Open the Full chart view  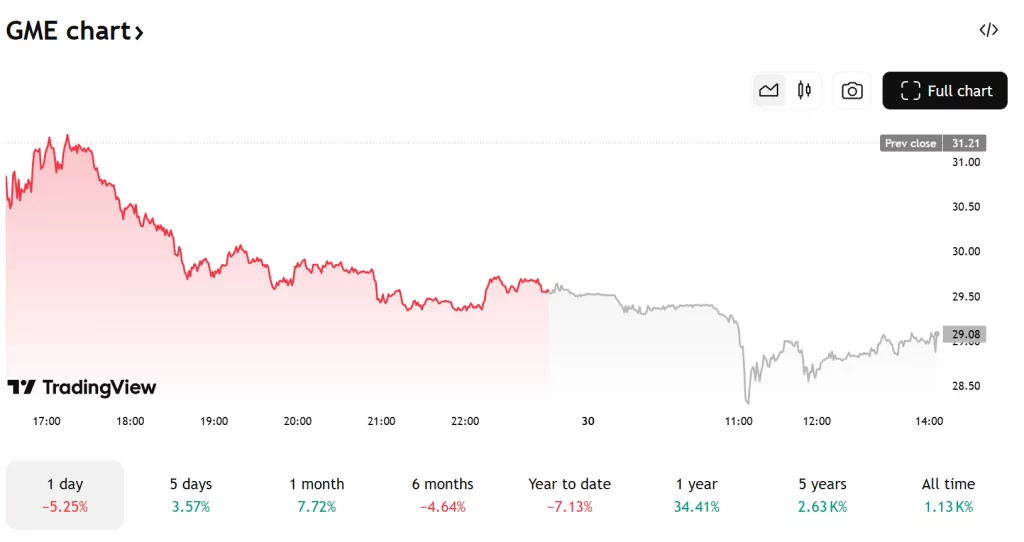[x=945, y=91]
